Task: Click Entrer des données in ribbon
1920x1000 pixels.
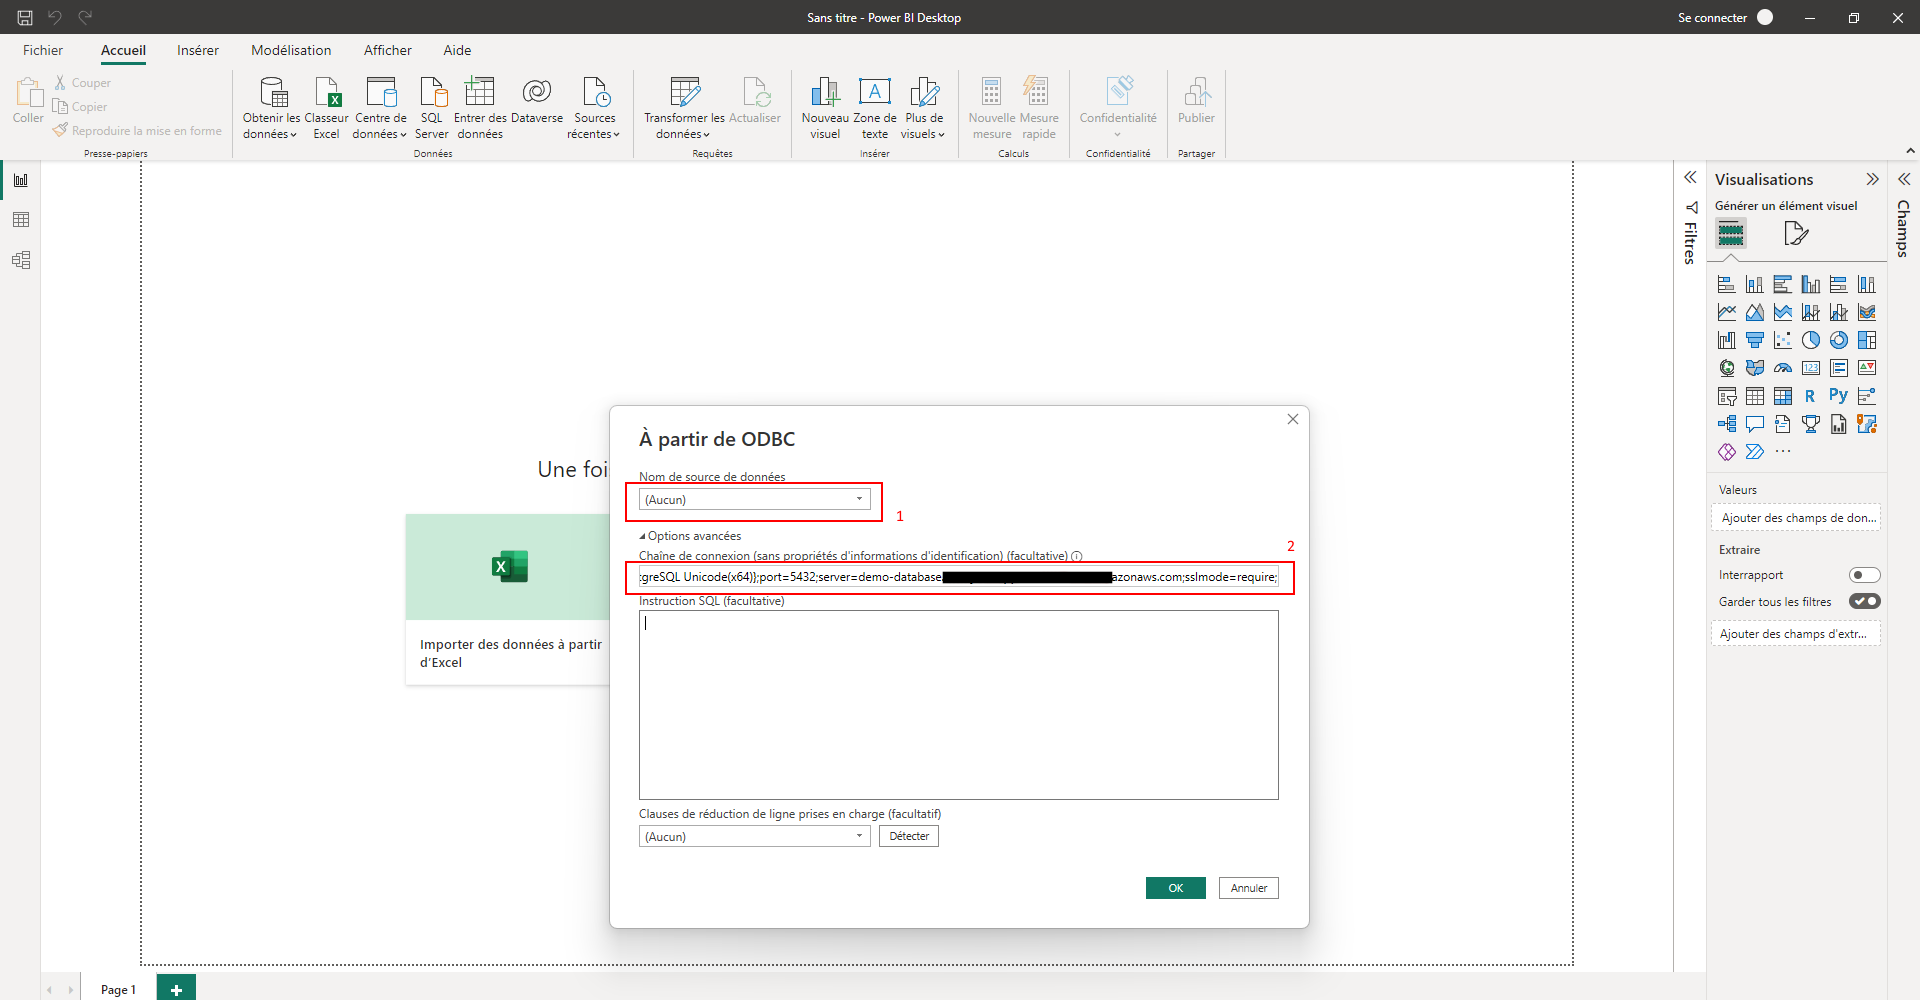Action: [x=480, y=108]
